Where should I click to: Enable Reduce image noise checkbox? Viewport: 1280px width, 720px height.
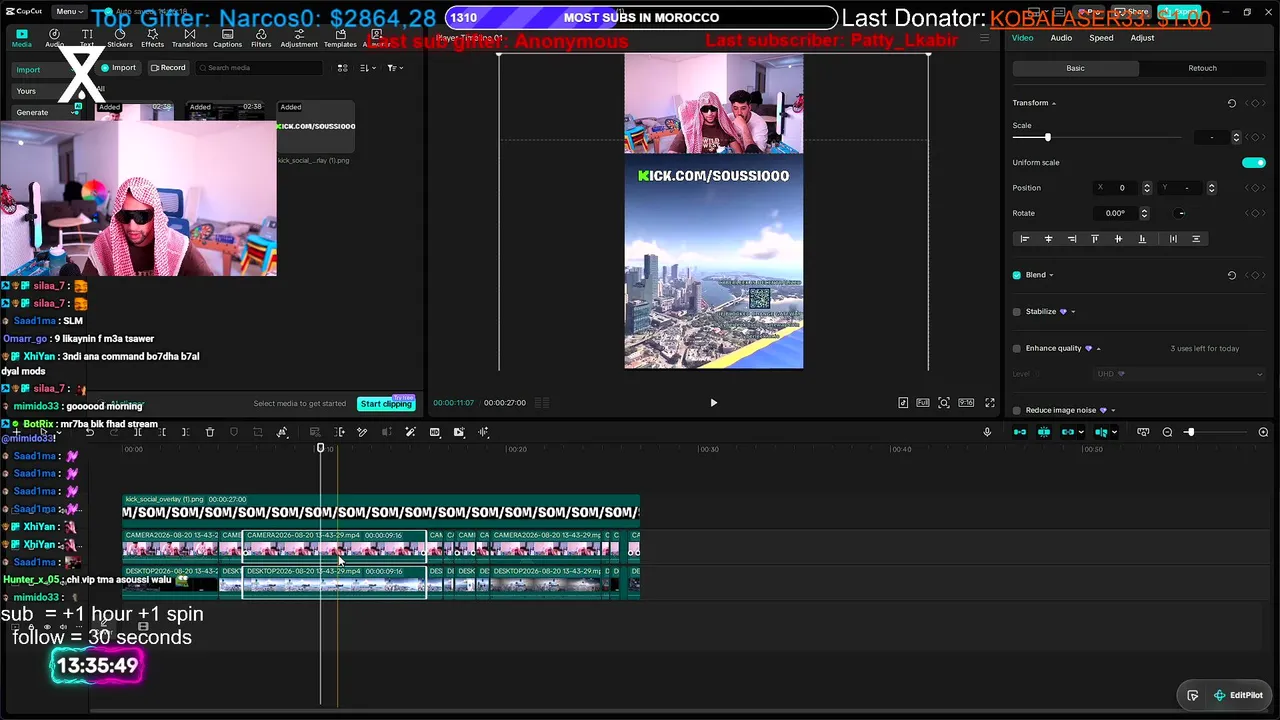[1017, 410]
